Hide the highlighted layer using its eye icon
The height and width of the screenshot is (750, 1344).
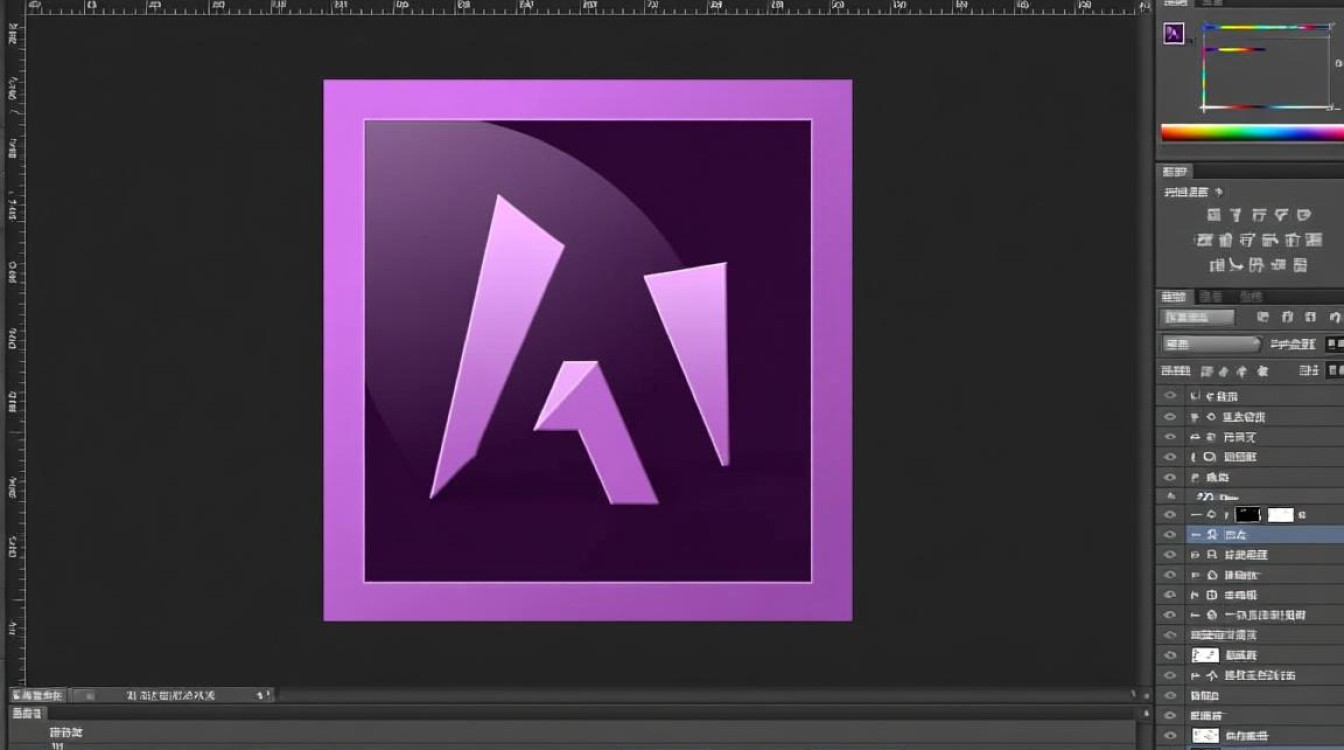[x=1170, y=535]
